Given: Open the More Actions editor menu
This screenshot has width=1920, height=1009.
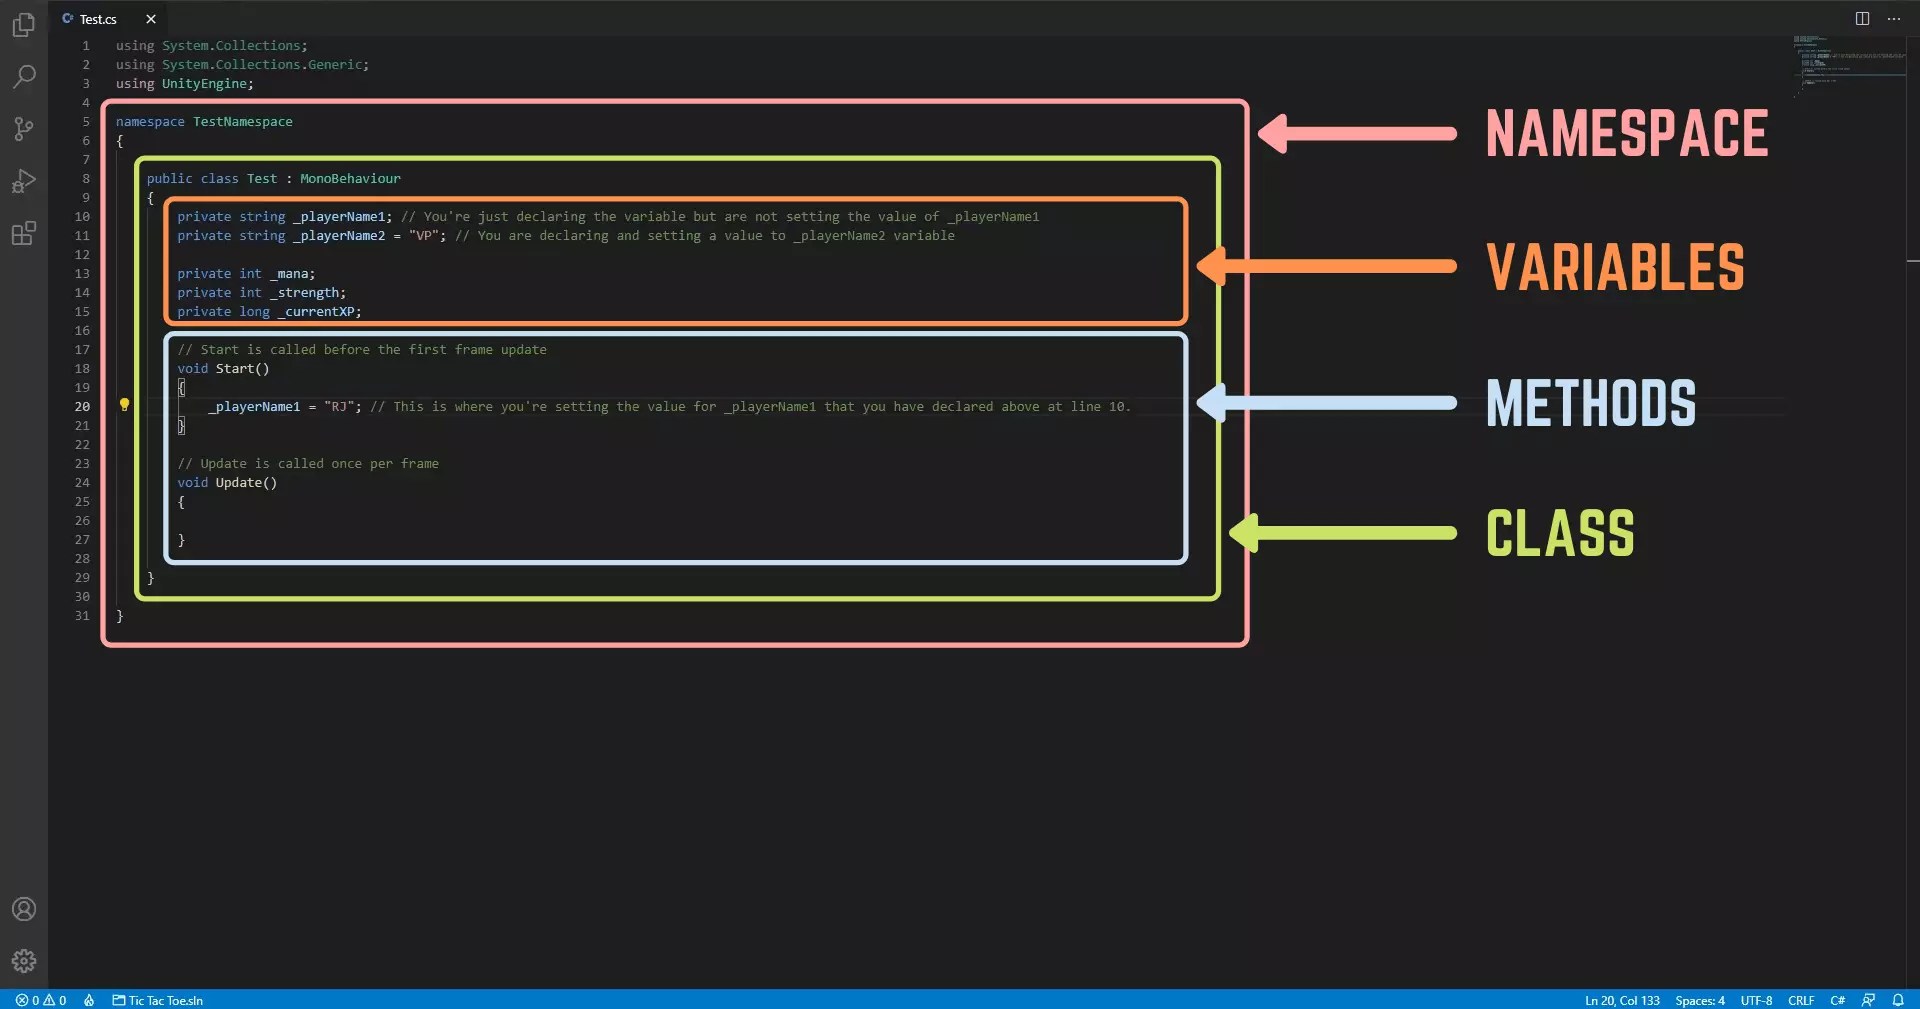Looking at the screenshot, I should click(x=1894, y=18).
